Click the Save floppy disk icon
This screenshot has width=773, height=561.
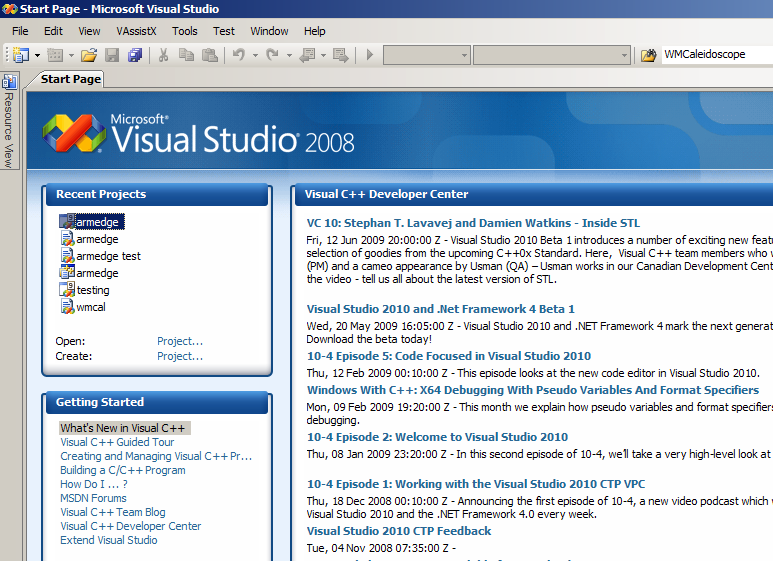(x=112, y=55)
